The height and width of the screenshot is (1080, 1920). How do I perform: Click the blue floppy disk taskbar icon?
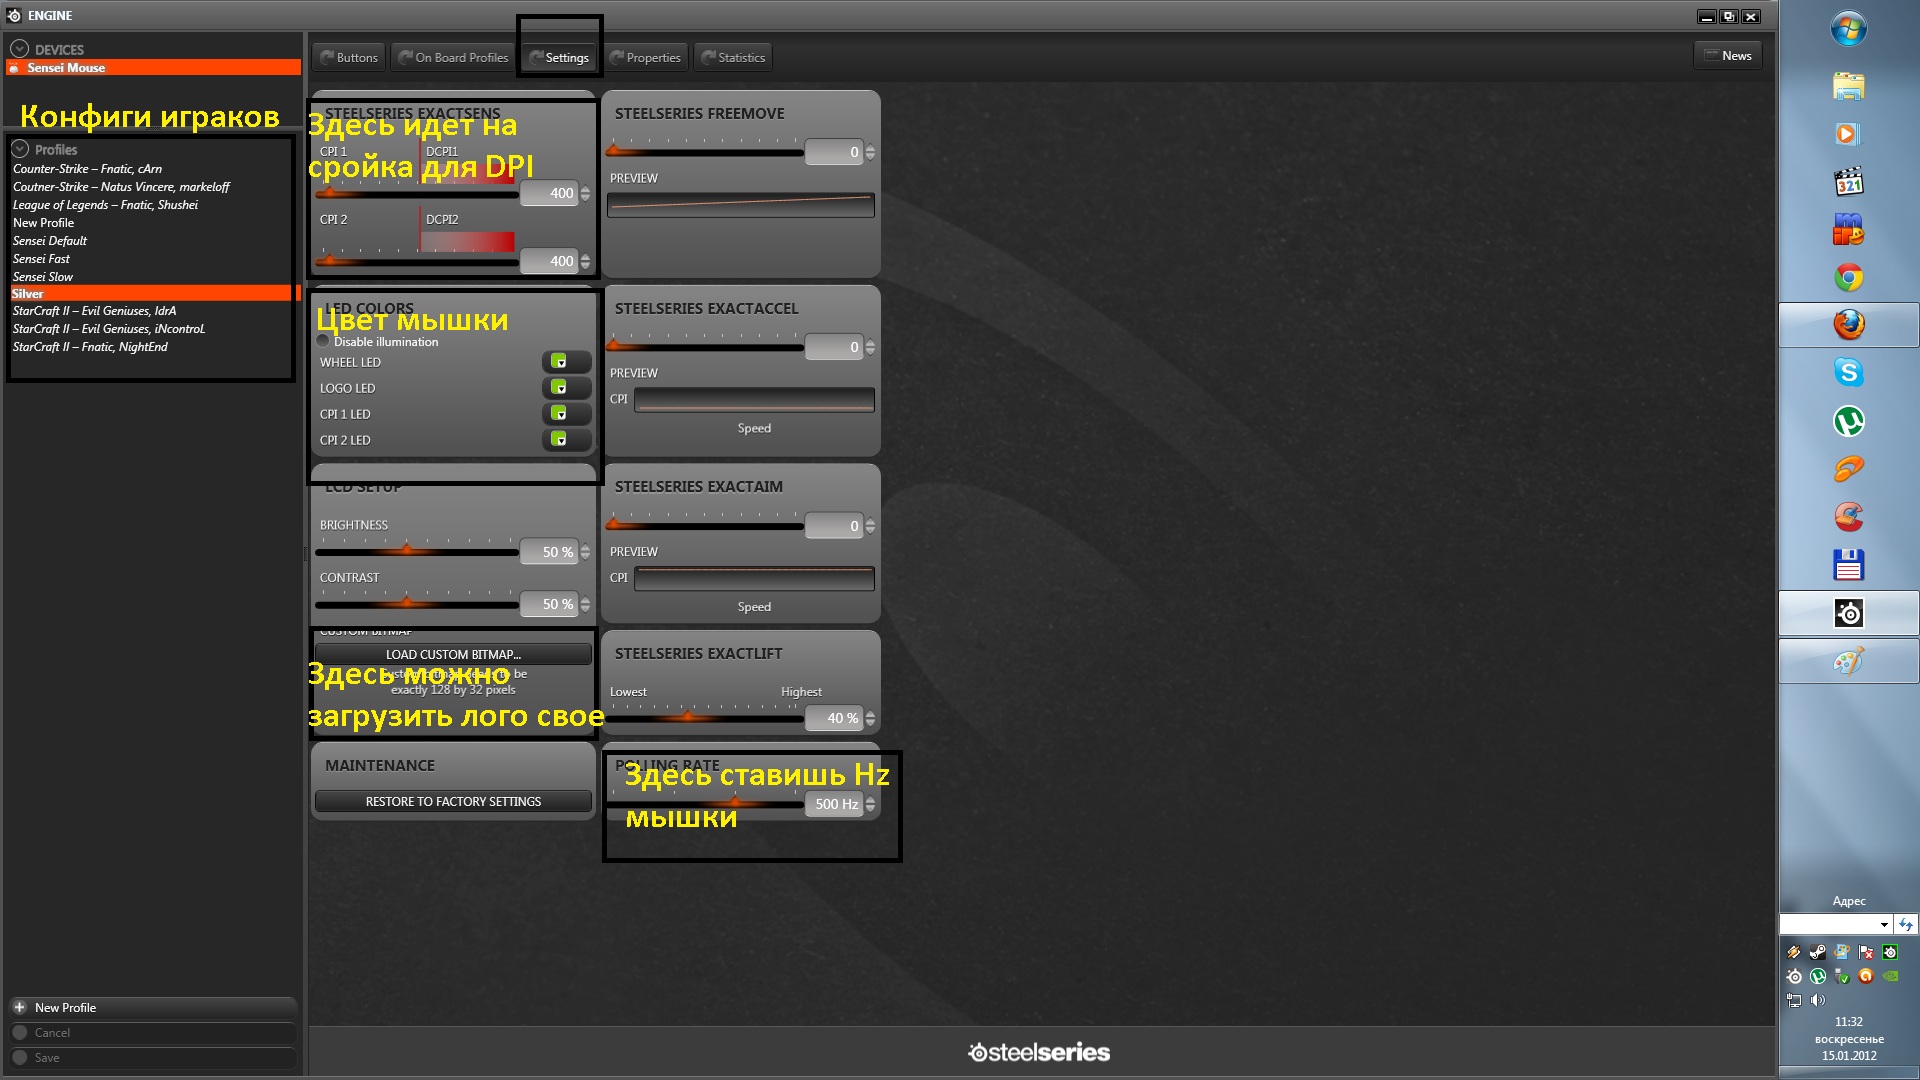1849,565
